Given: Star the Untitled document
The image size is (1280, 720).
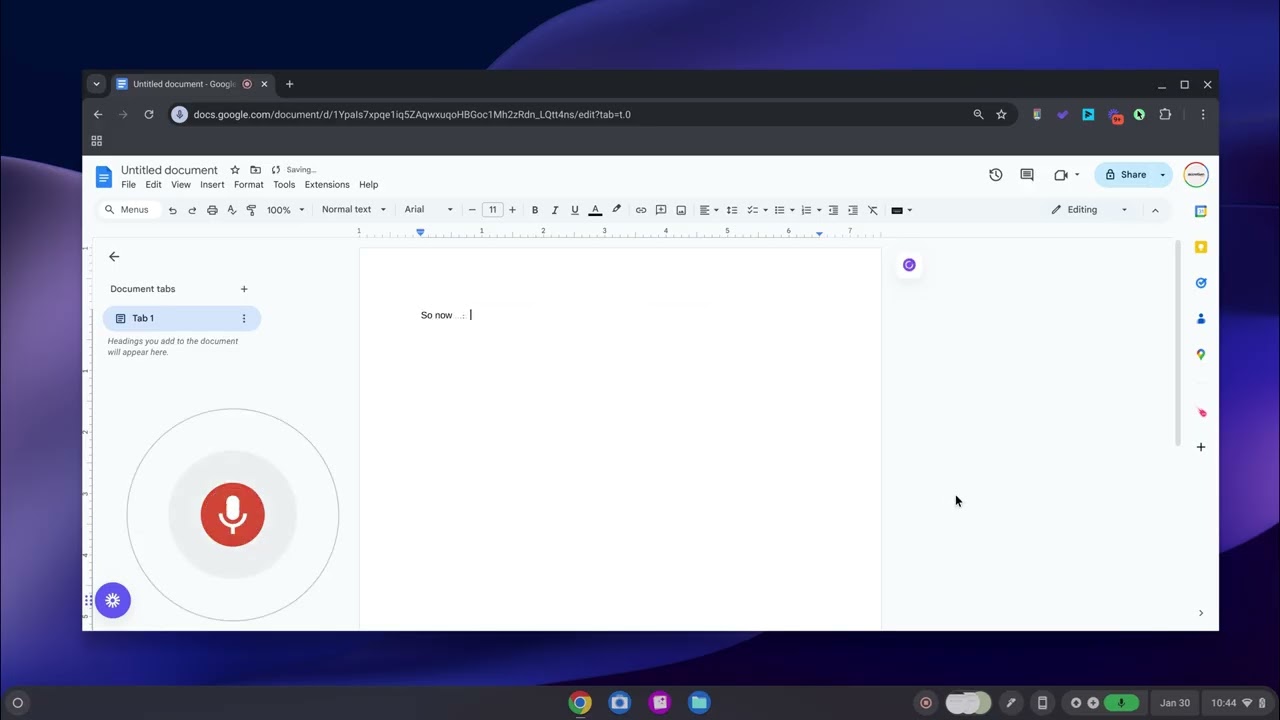Looking at the screenshot, I should click(235, 170).
